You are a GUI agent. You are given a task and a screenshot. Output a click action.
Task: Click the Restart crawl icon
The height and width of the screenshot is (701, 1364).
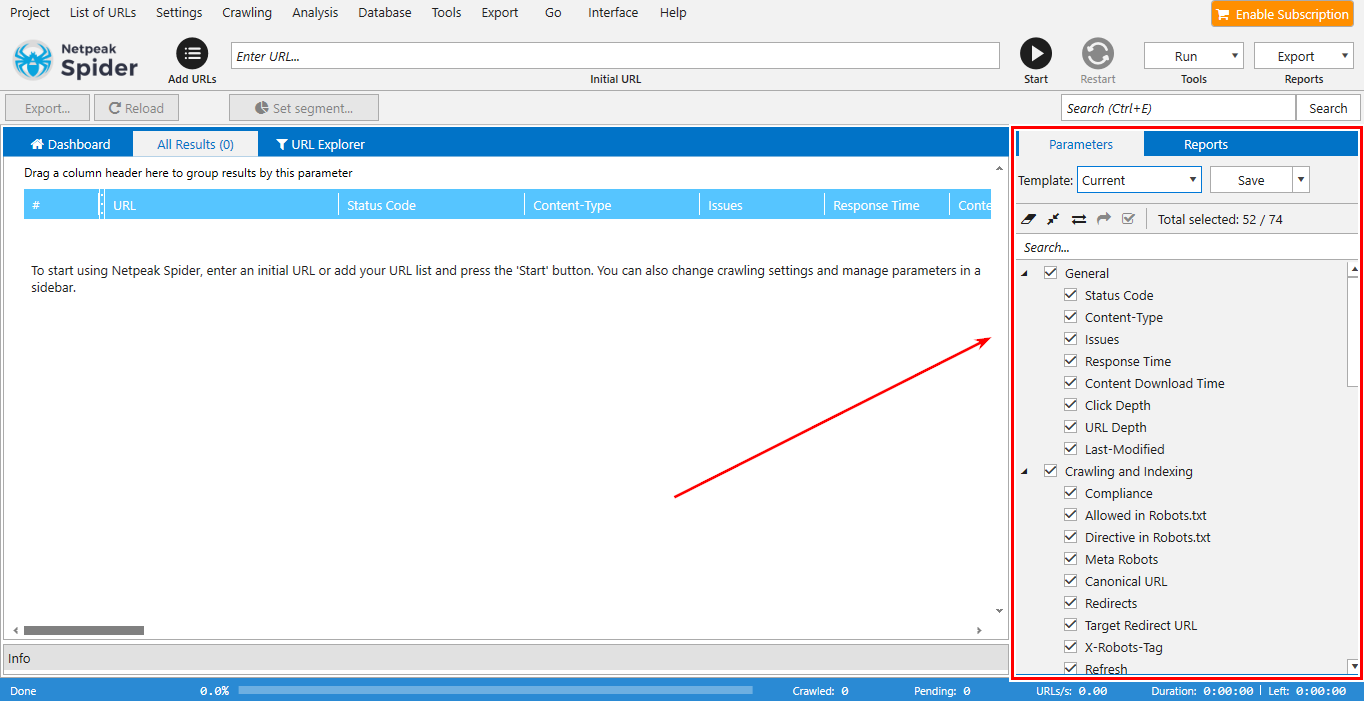[1098, 54]
